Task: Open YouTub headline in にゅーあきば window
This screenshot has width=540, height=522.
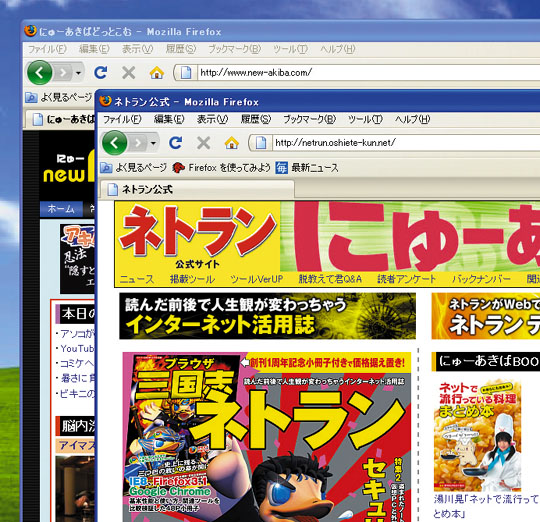Action: pyautogui.click(x=77, y=348)
